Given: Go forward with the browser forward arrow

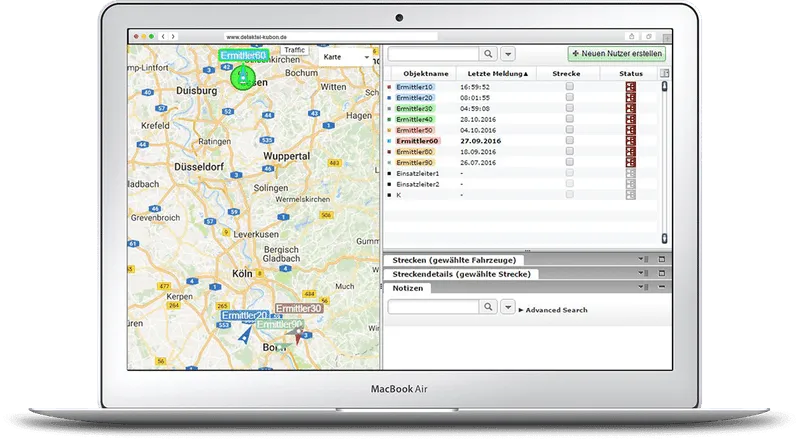Looking at the screenshot, I should coord(173,37).
